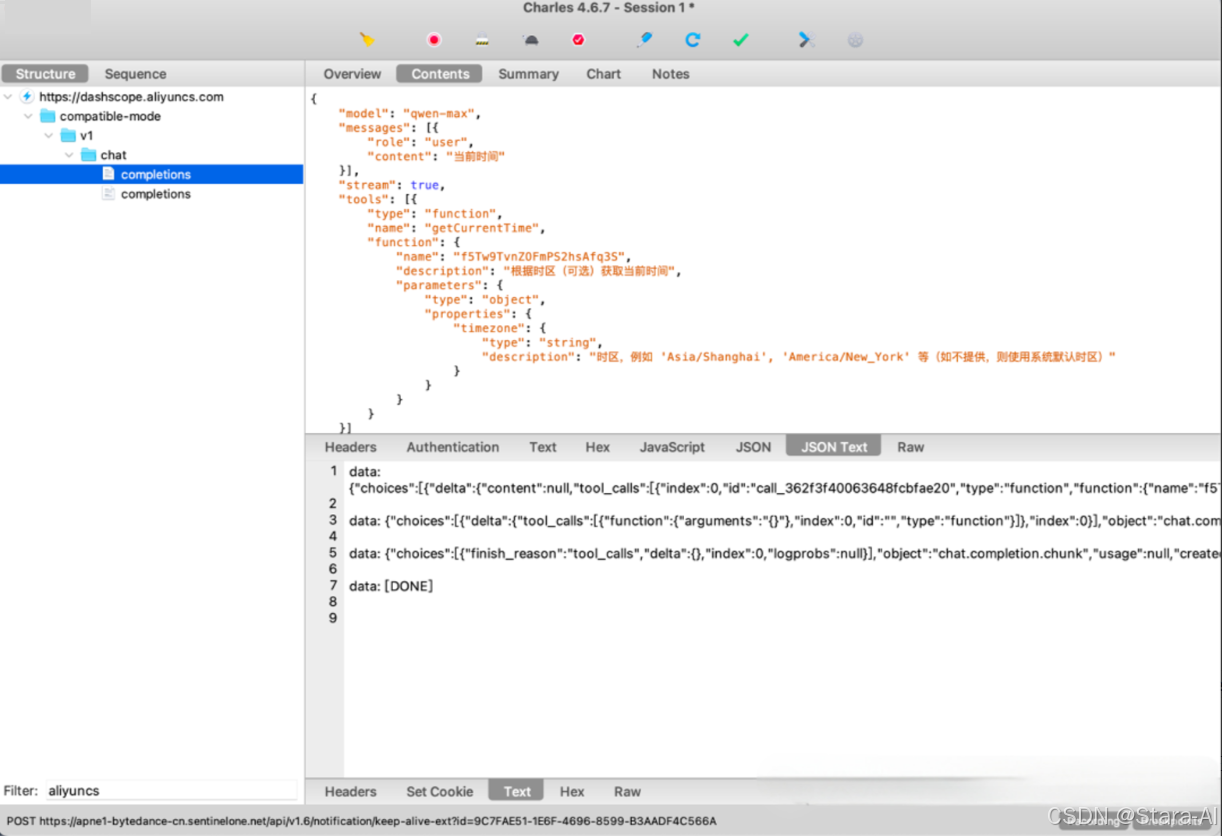Toggle SSL proxying lock icon
The height and width of the screenshot is (836, 1222).
483,41
